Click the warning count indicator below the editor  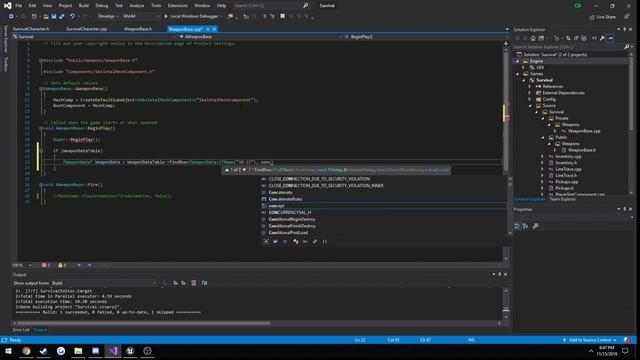tap(62, 265)
